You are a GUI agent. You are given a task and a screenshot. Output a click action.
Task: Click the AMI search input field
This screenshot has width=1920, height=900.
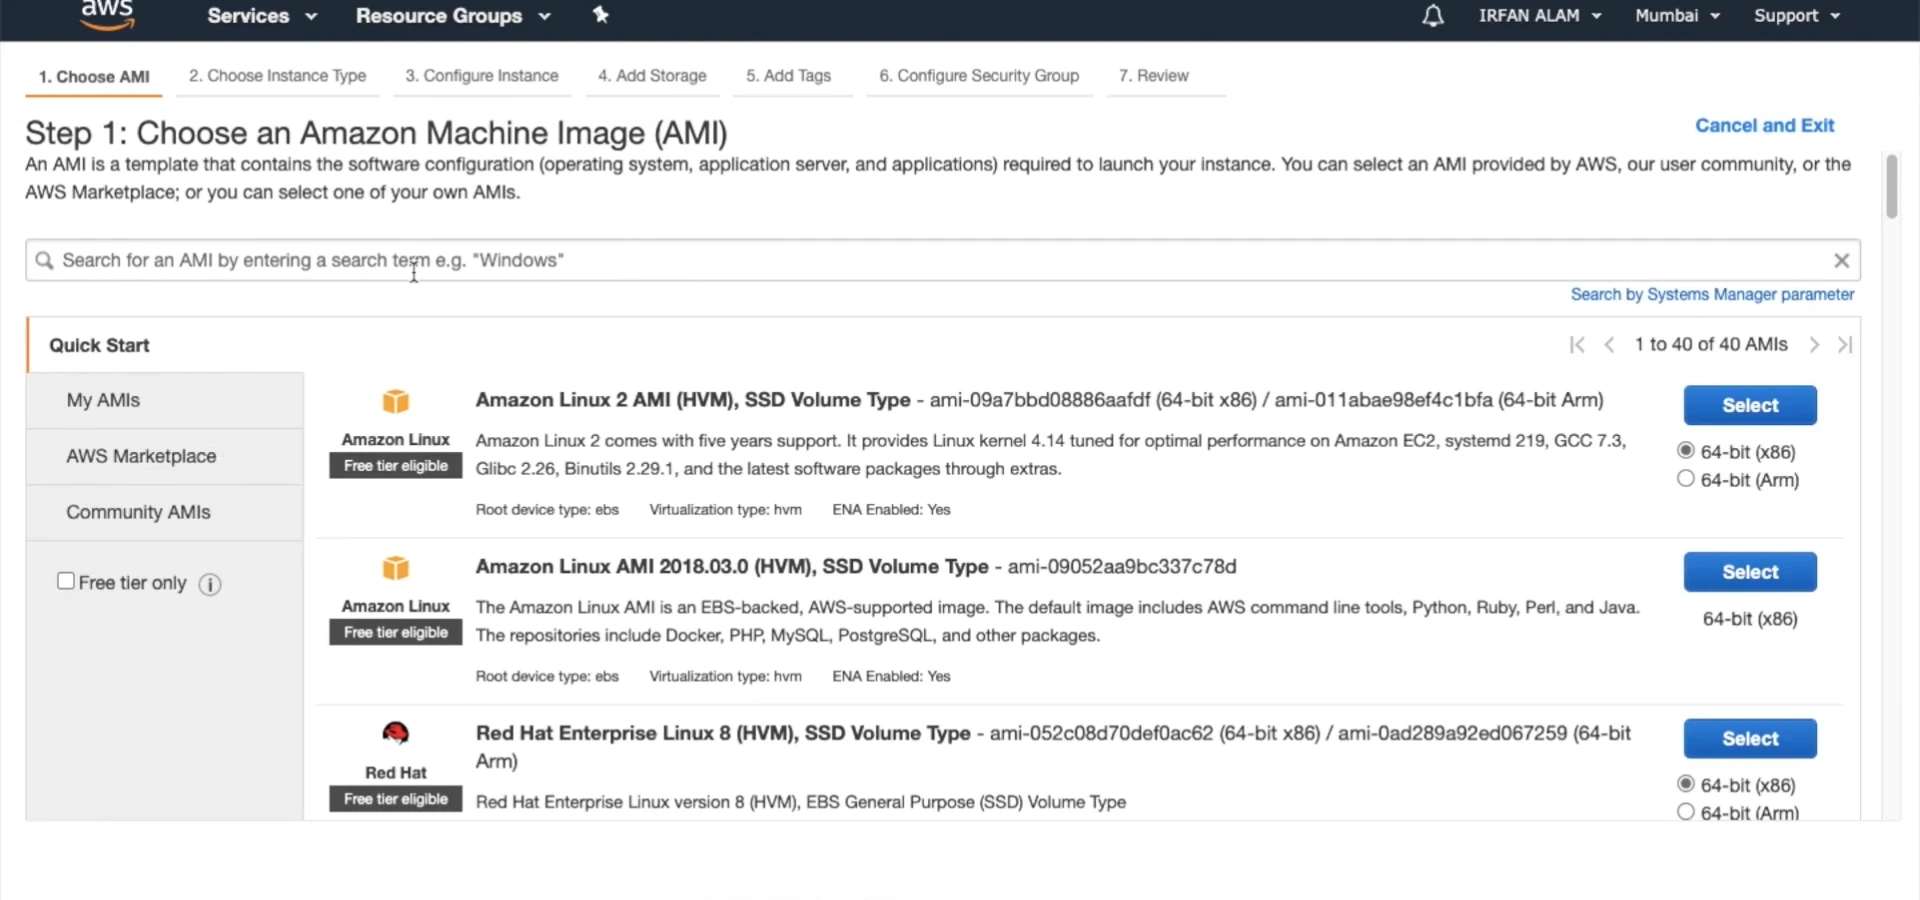pyautogui.click(x=942, y=260)
